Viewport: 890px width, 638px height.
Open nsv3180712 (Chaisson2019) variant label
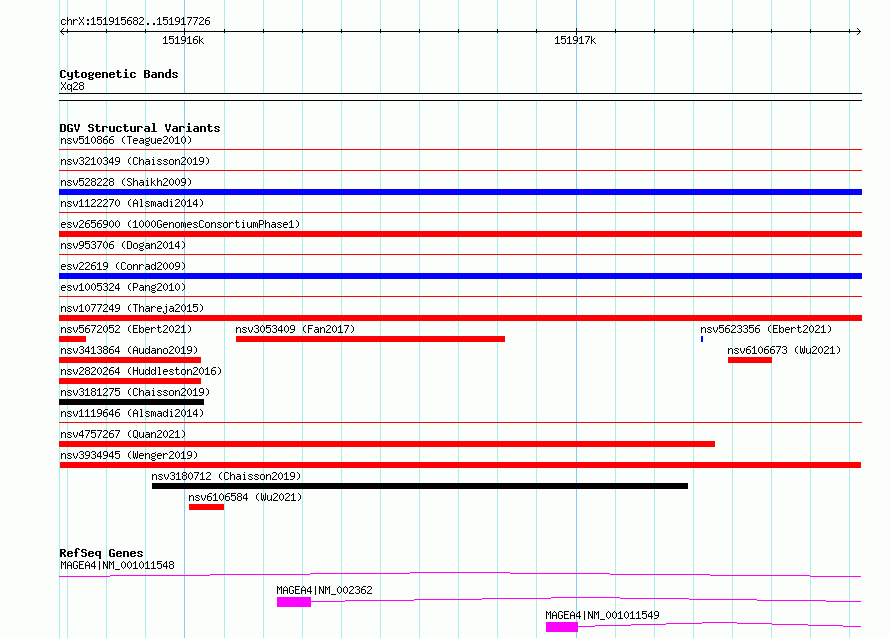pos(226,476)
